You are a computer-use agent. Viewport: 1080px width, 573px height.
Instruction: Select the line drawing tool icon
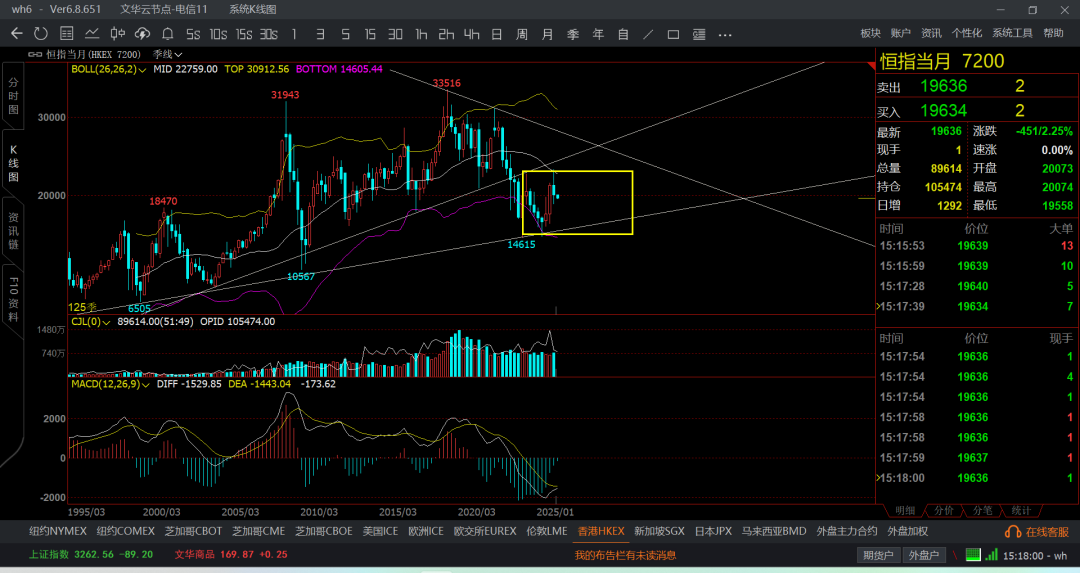point(648,34)
